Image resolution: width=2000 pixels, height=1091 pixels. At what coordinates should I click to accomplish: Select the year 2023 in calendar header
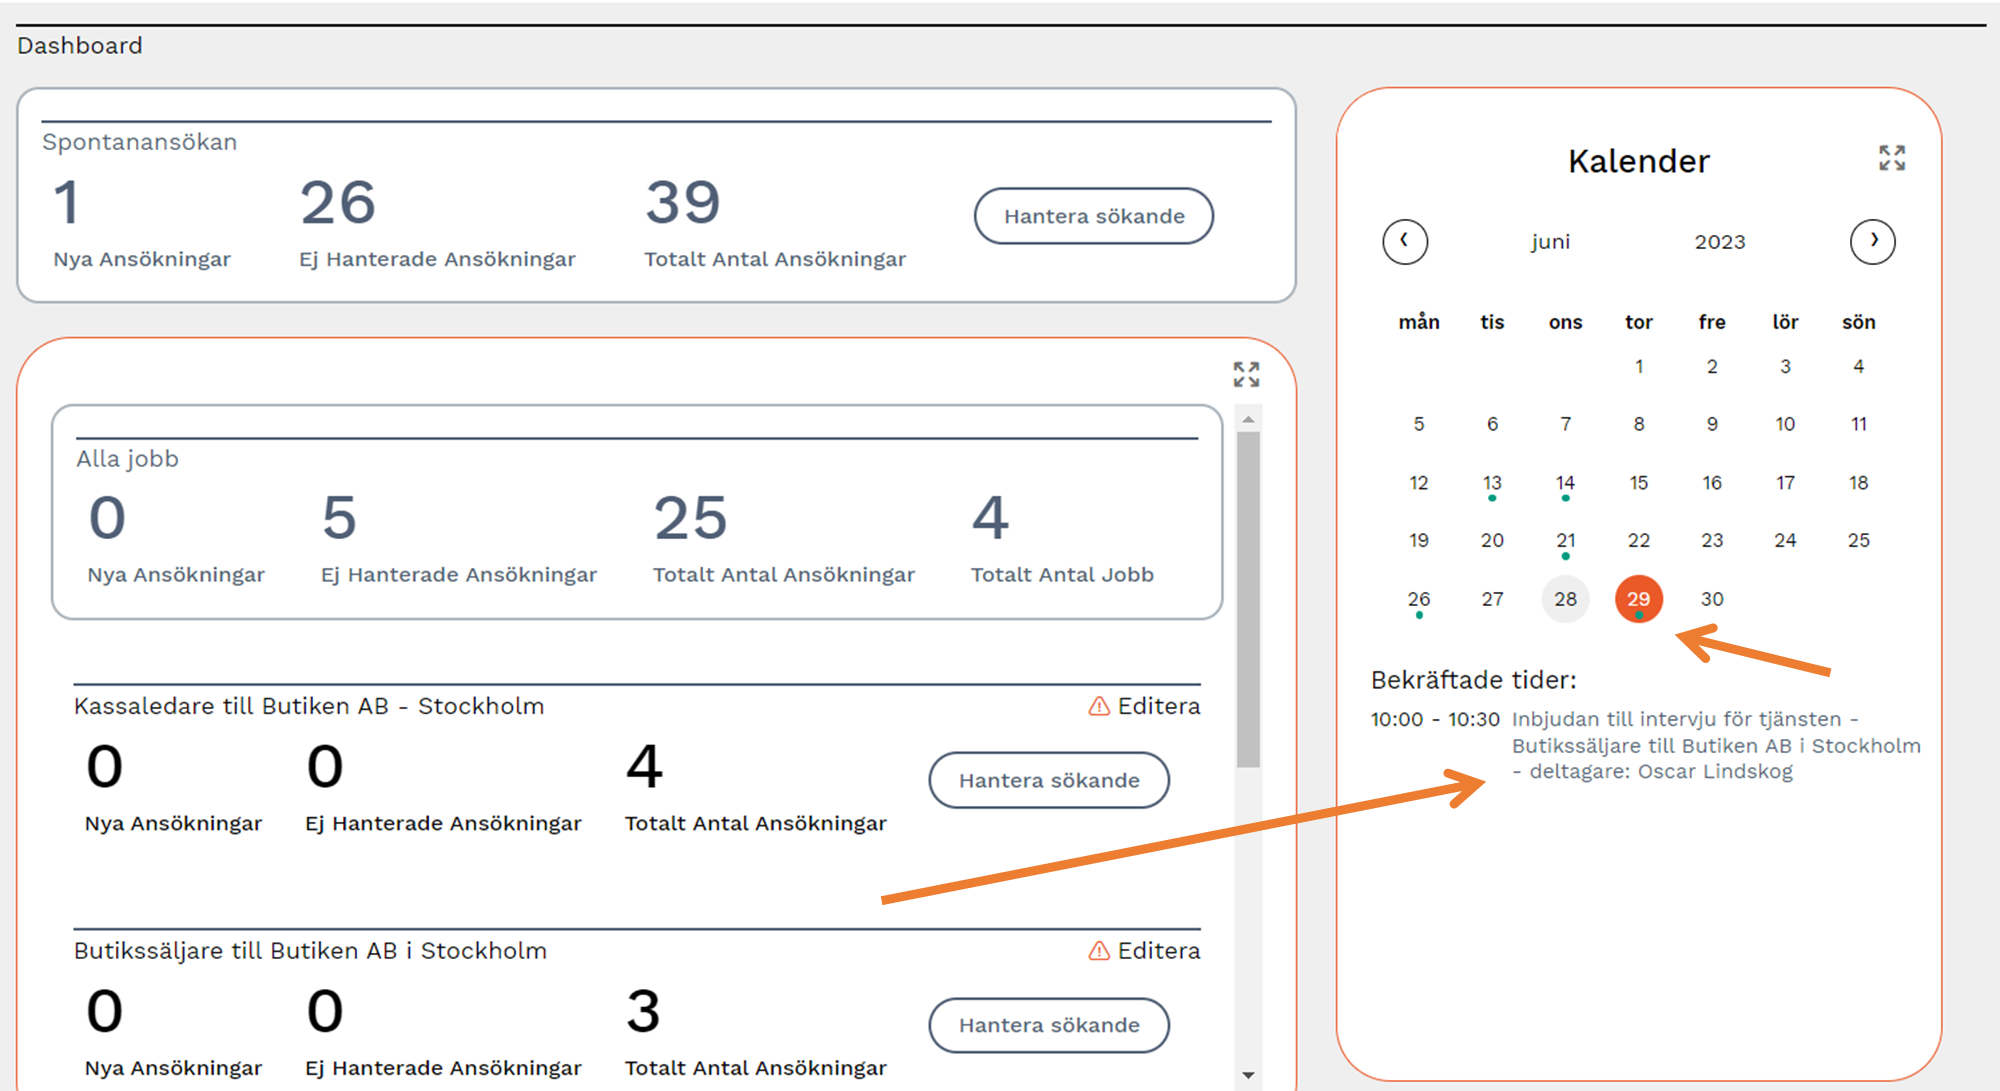[1719, 242]
